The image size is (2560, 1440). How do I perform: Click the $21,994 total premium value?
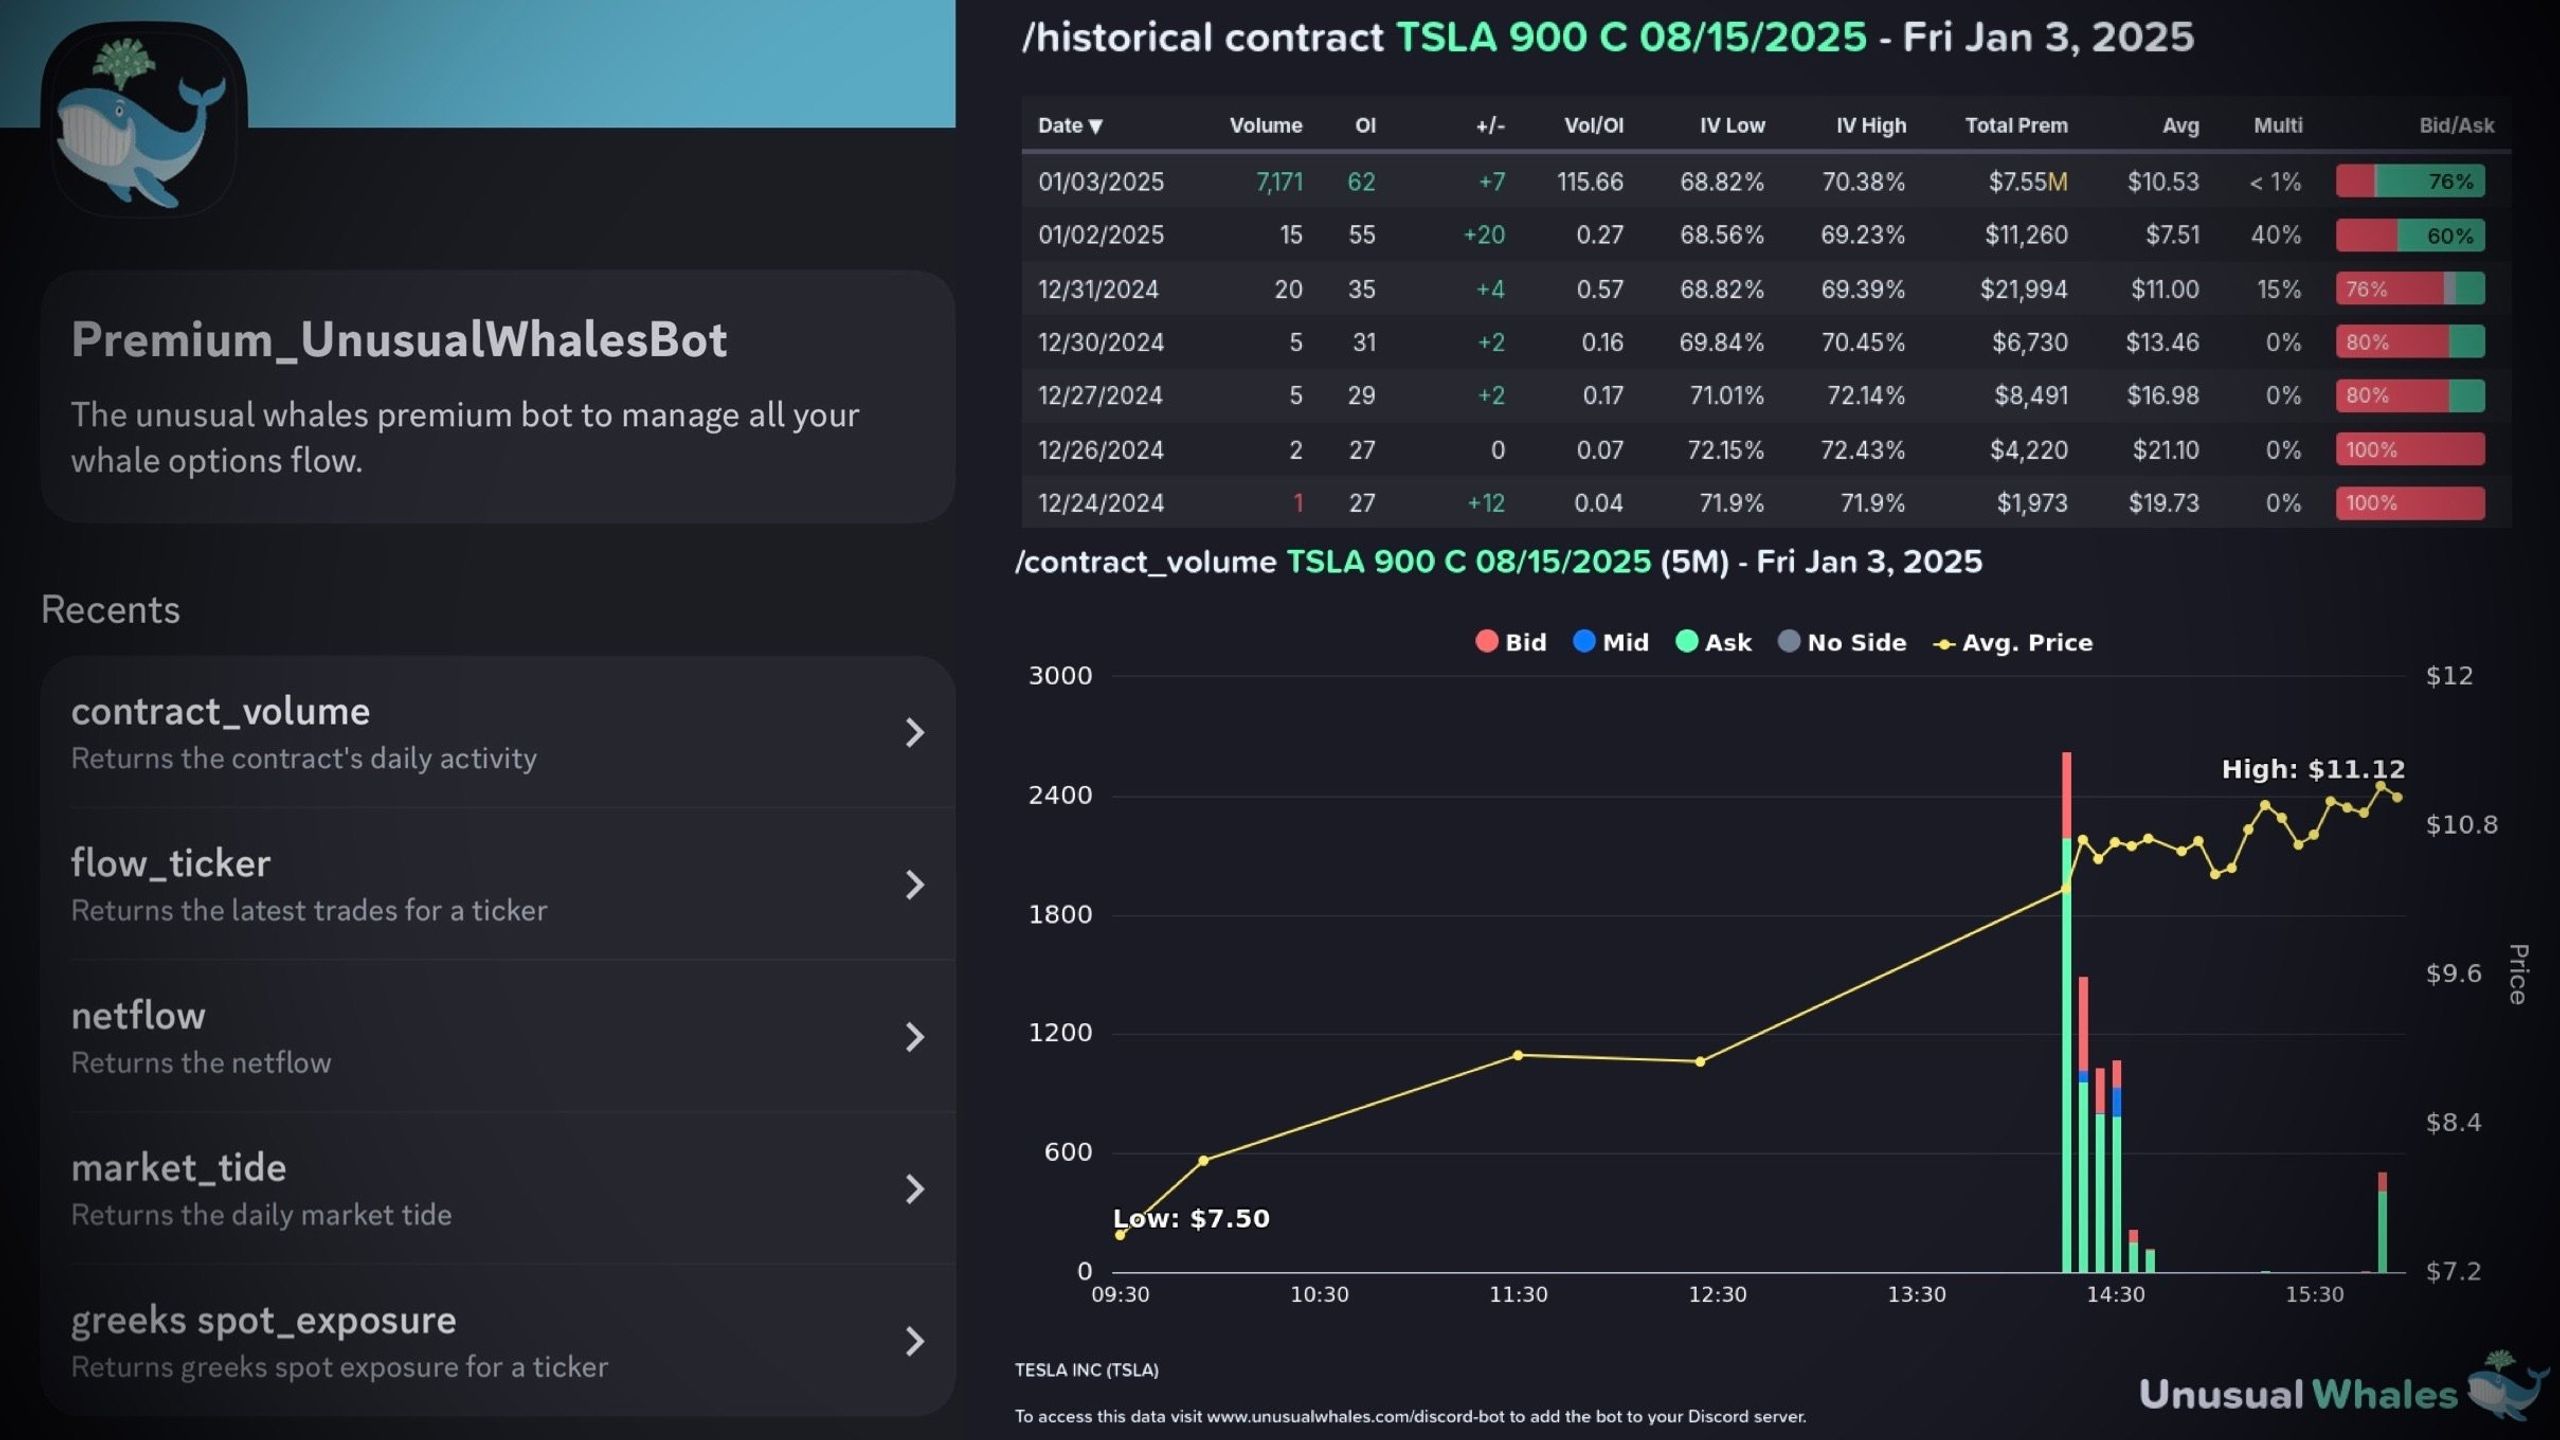point(2024,289)
